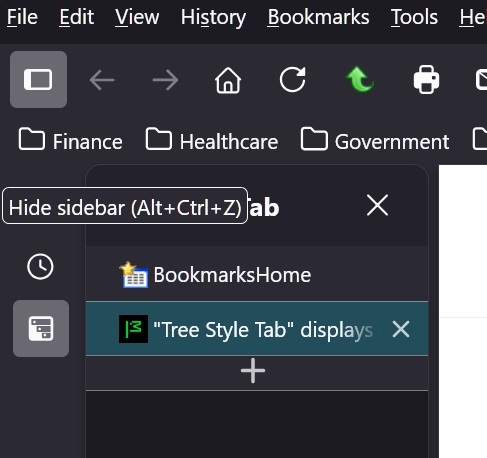
Task: Open the Bookmarks menu
Action: (x=319, y=17)
